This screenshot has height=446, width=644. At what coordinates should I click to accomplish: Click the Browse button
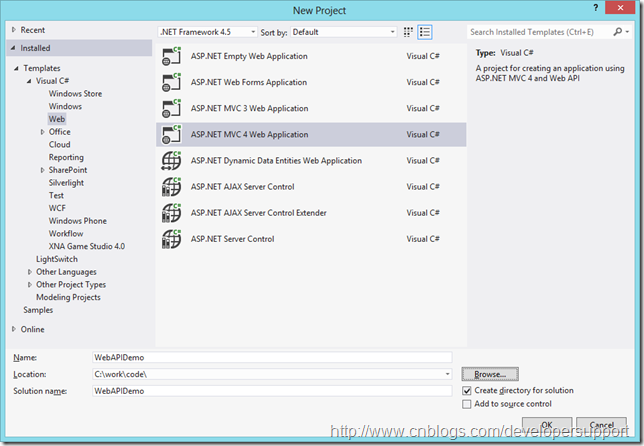[x=490, y=374]
